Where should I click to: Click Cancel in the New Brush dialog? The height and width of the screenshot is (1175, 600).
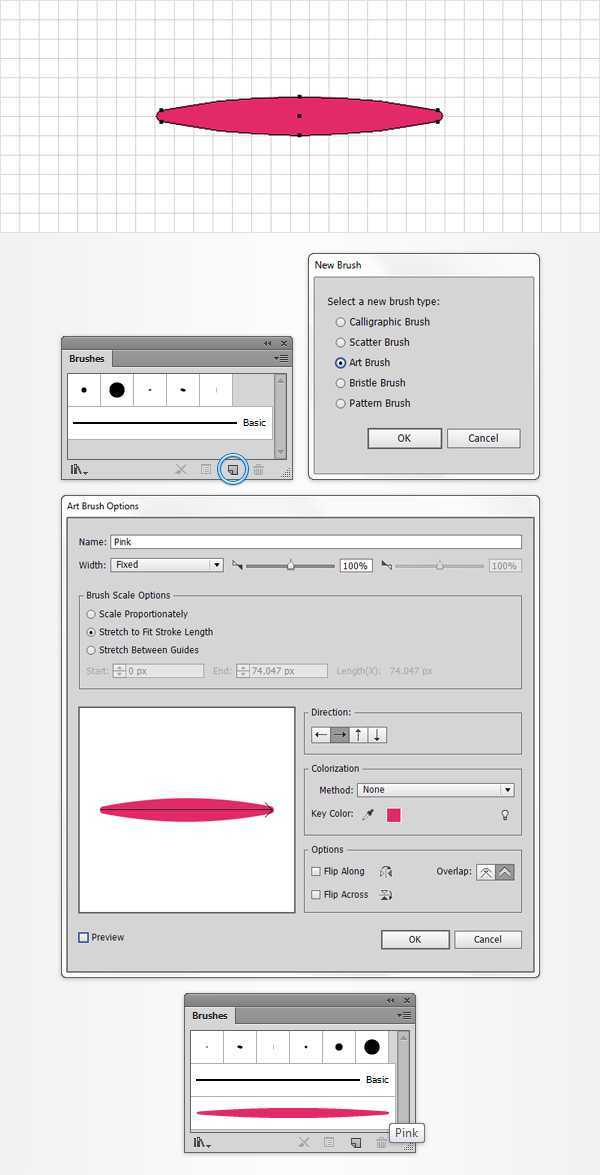[x=483, y=438]
